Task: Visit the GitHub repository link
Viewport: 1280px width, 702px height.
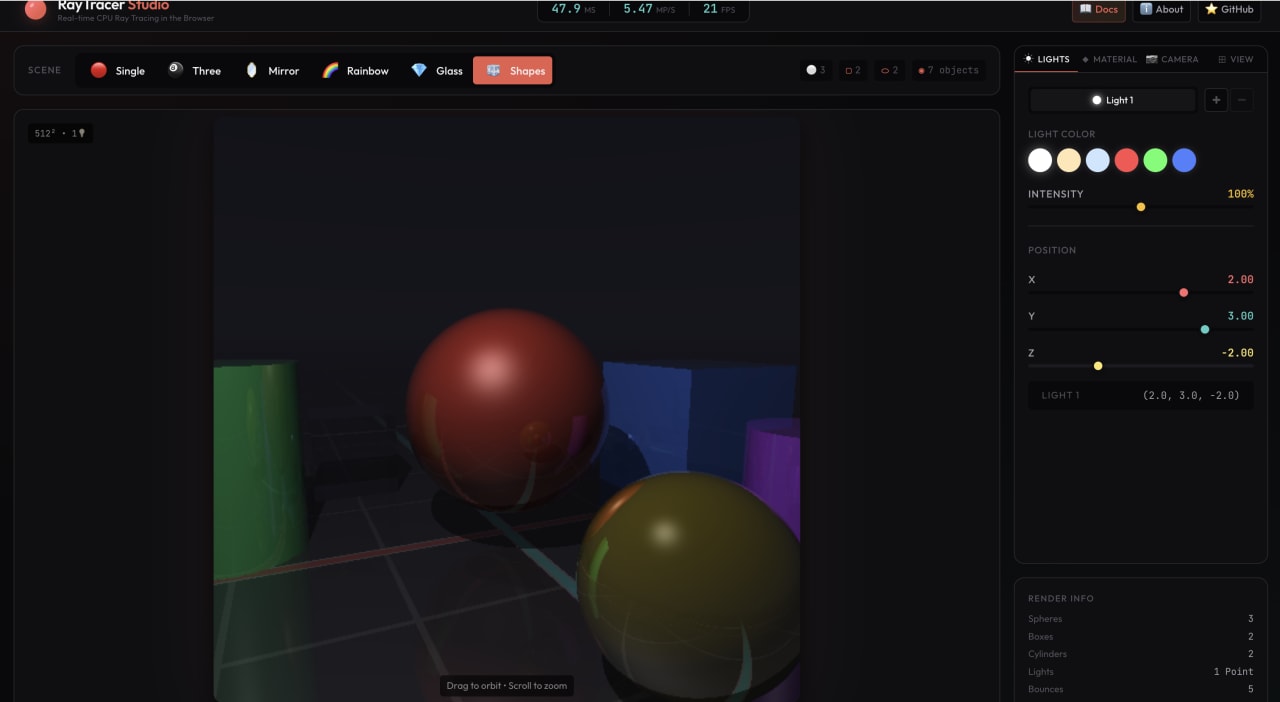Action: [1229, 10]
